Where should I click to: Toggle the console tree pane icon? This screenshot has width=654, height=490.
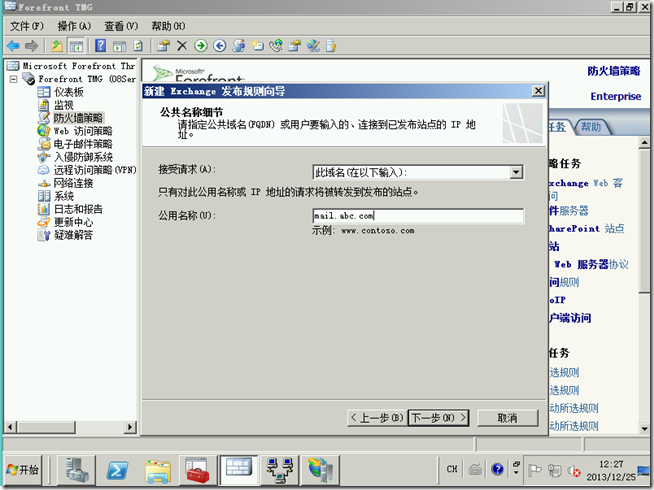76,46
